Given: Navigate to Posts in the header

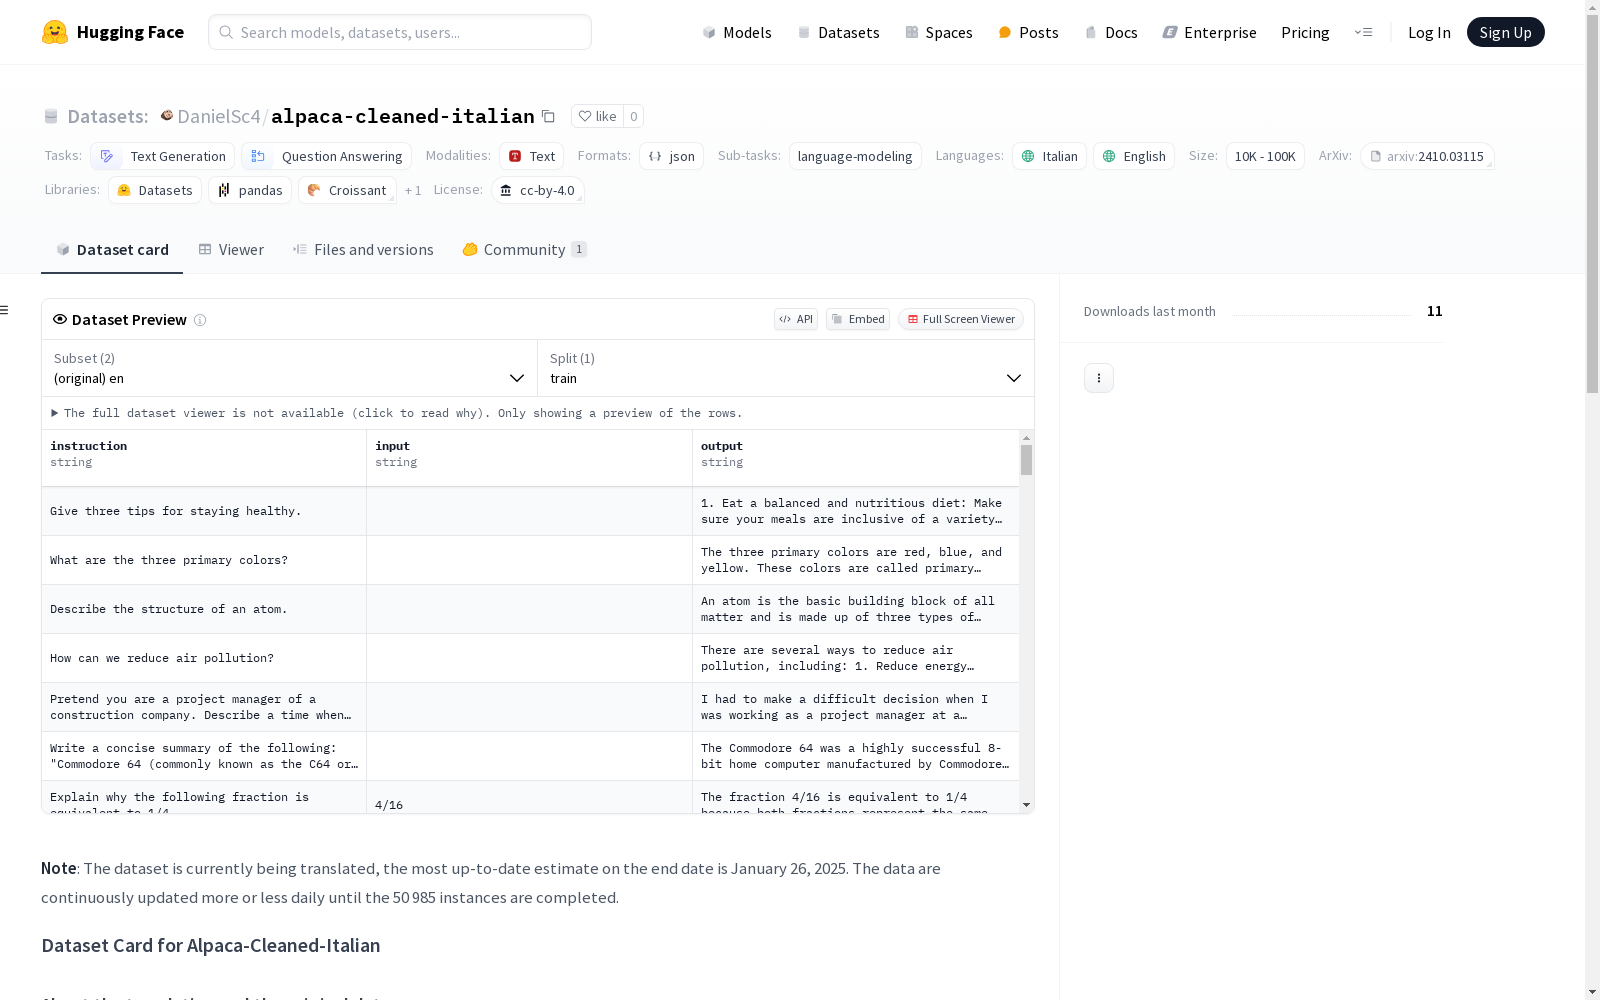Looking at the screenshot, I should point(1029,32).
